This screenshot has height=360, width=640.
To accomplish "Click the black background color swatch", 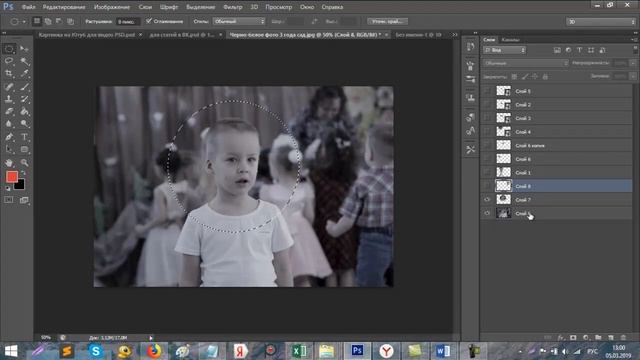I will tap(20, 186).
